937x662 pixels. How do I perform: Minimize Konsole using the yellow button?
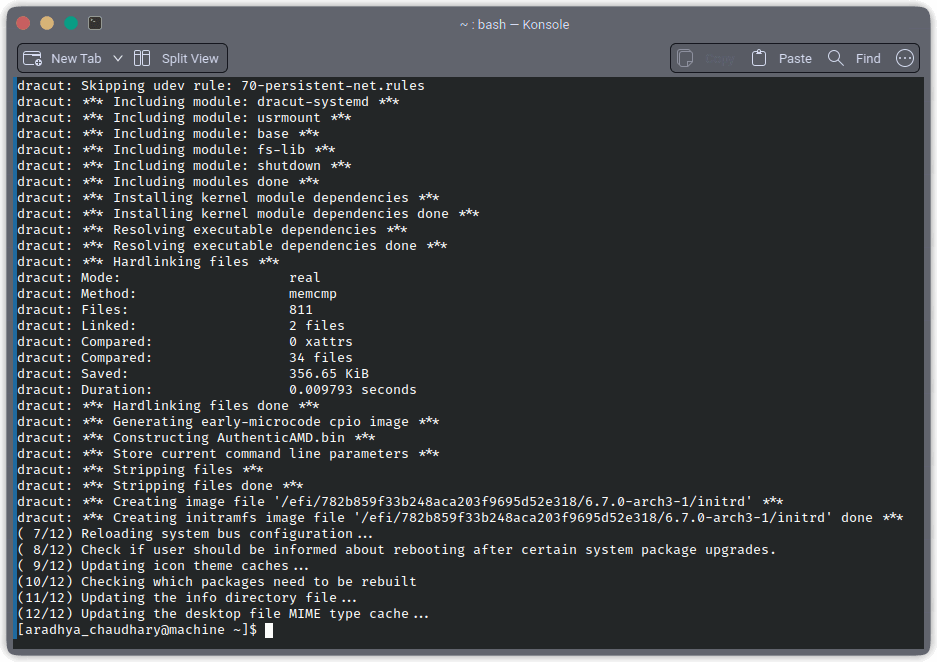47,23
